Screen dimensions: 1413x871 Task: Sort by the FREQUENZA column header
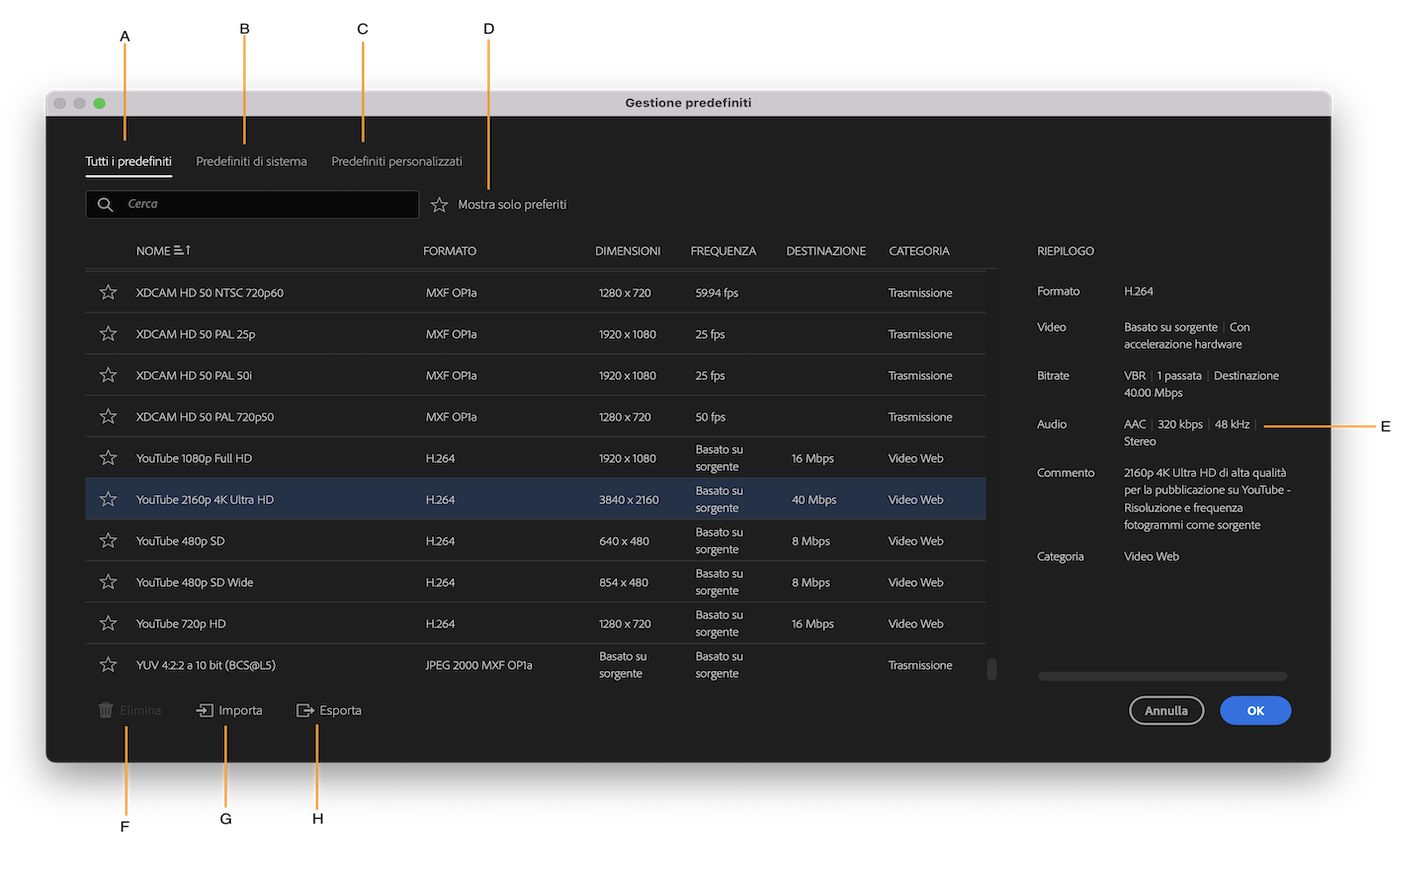click(x=723, y=251)
